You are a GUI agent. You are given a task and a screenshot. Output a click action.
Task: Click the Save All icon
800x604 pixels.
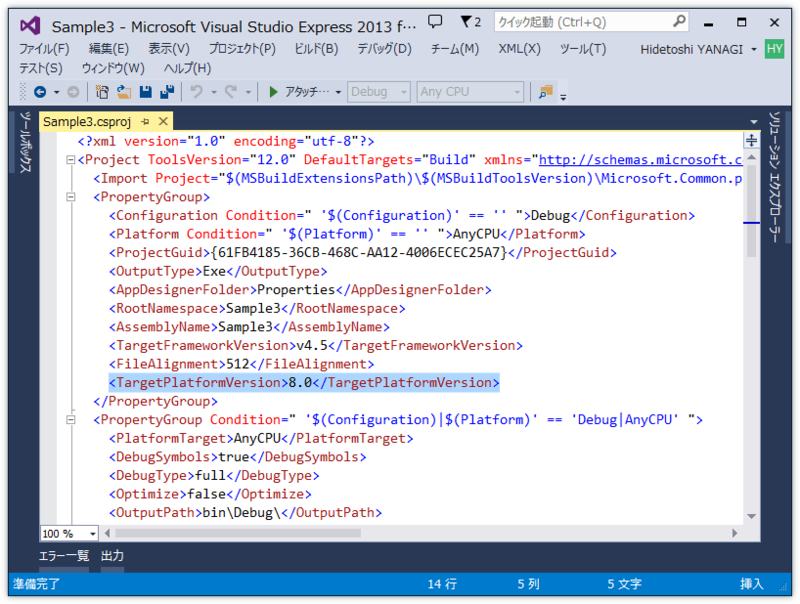point(167,92)
